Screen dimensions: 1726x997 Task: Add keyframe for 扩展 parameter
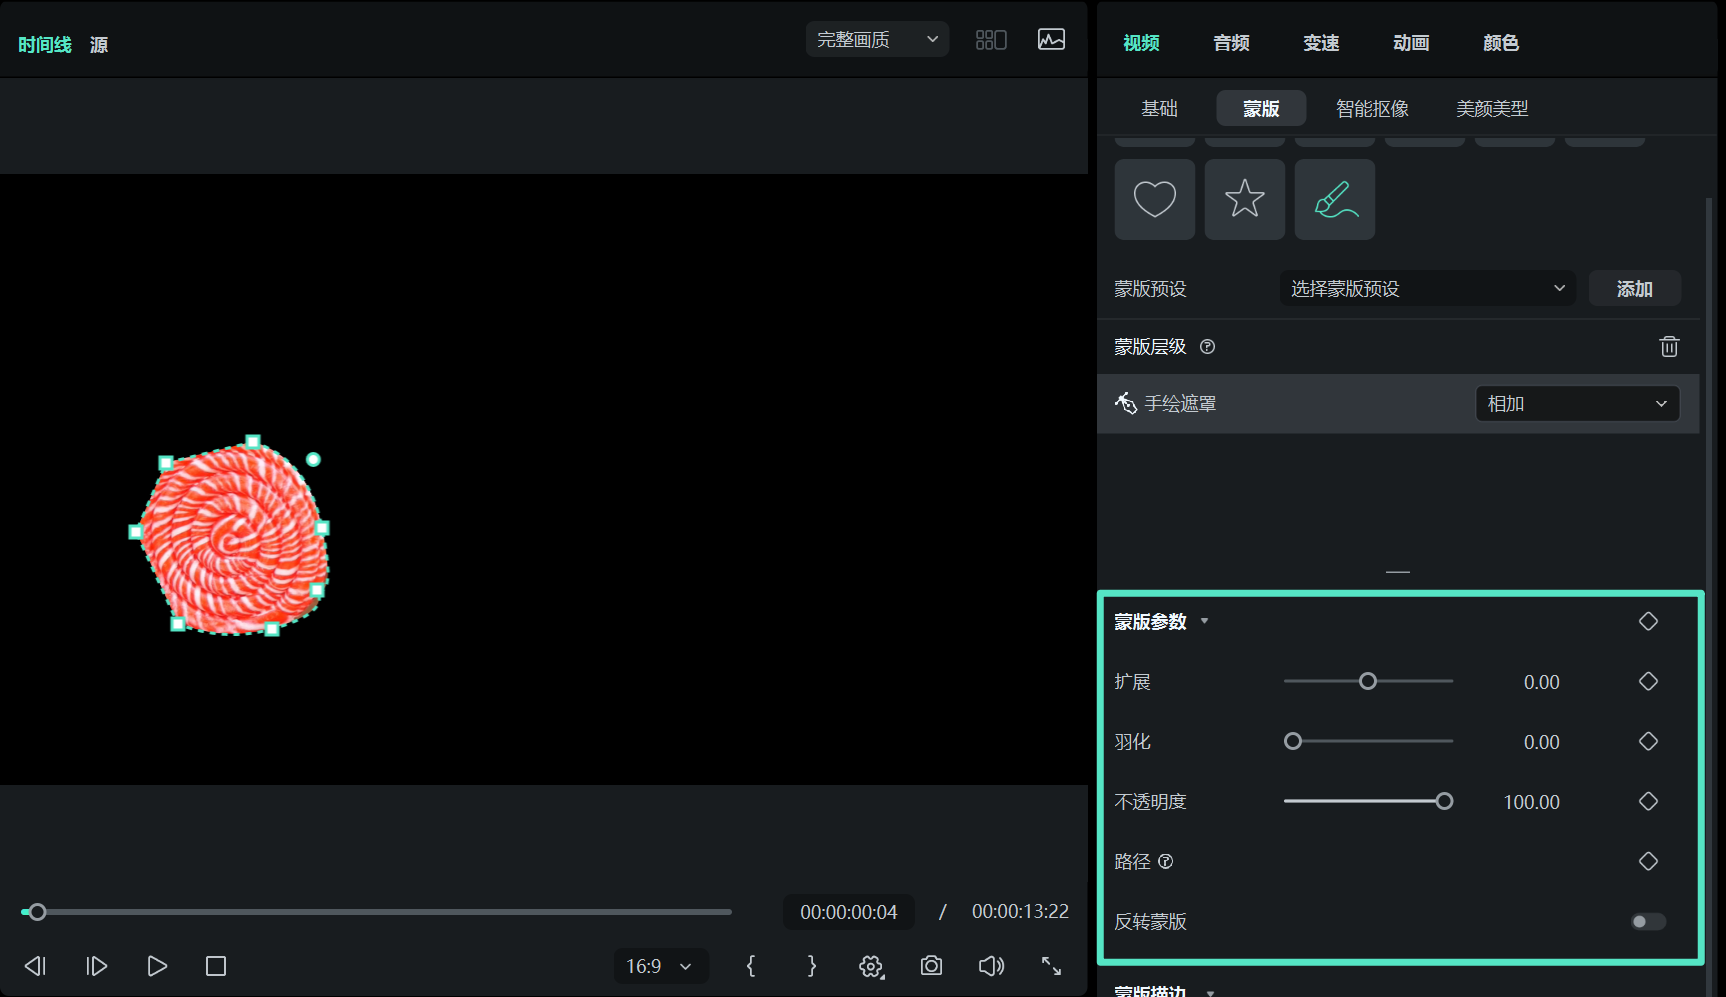[x=1649, y=681]
